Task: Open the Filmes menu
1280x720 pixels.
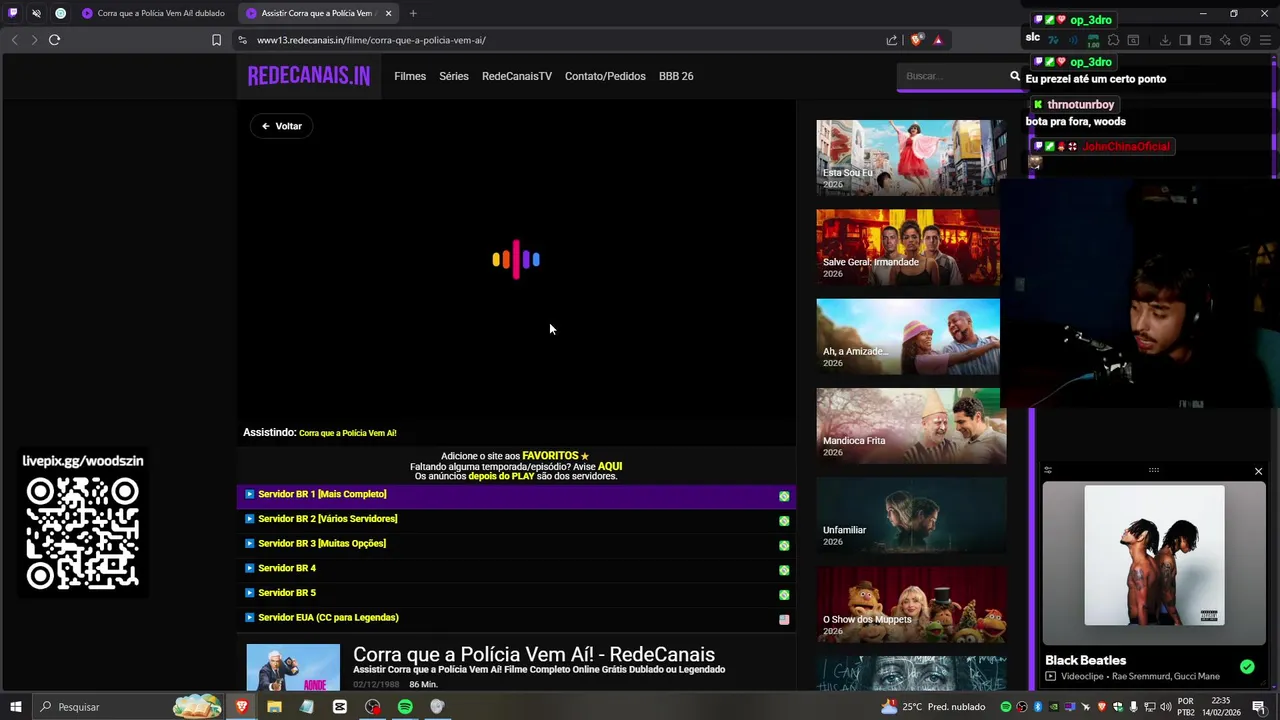Action: pos(410,76)
